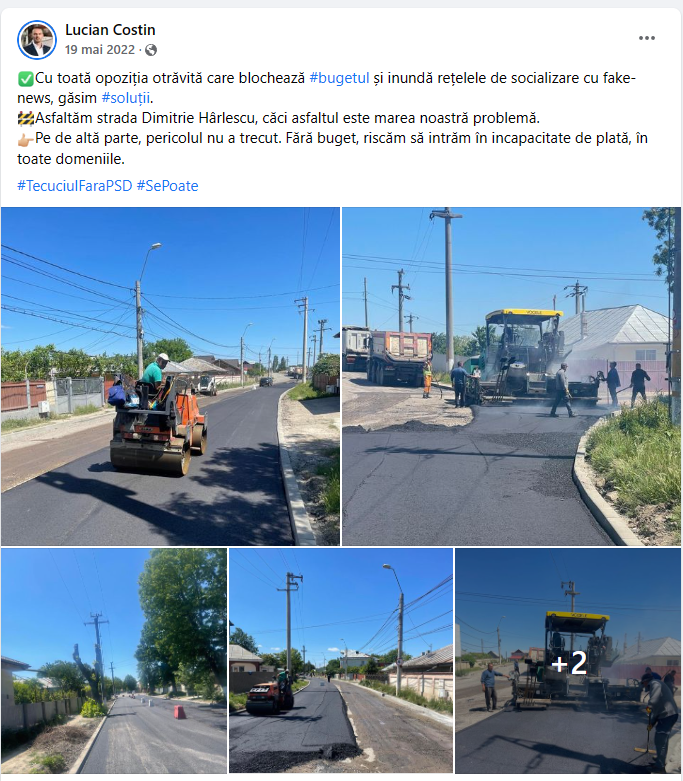Open Lucian Costin's profile picture

[36, 40]
